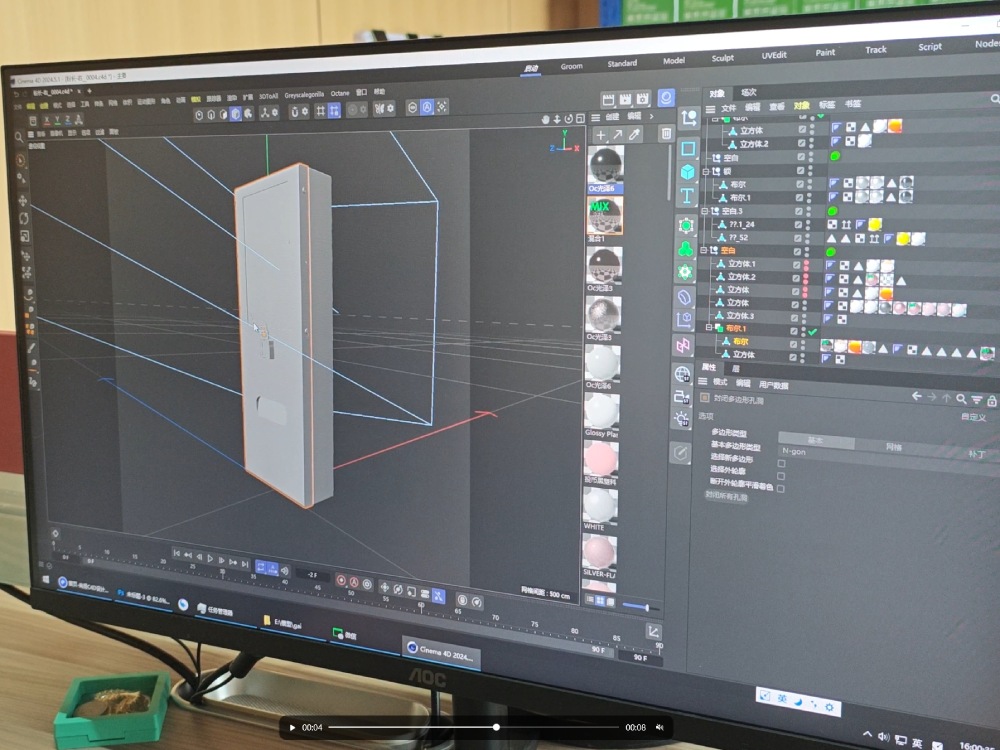The height and width of the screenshot is (750, 1000).
Task: Select the Glossy Plastic material swatch
Action: click(601, 412)
